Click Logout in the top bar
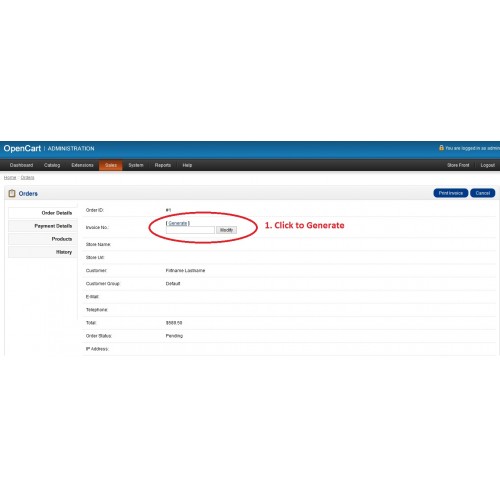Image resolution: width=500 pixels, height=500 pixels. [x=487, y=165]
